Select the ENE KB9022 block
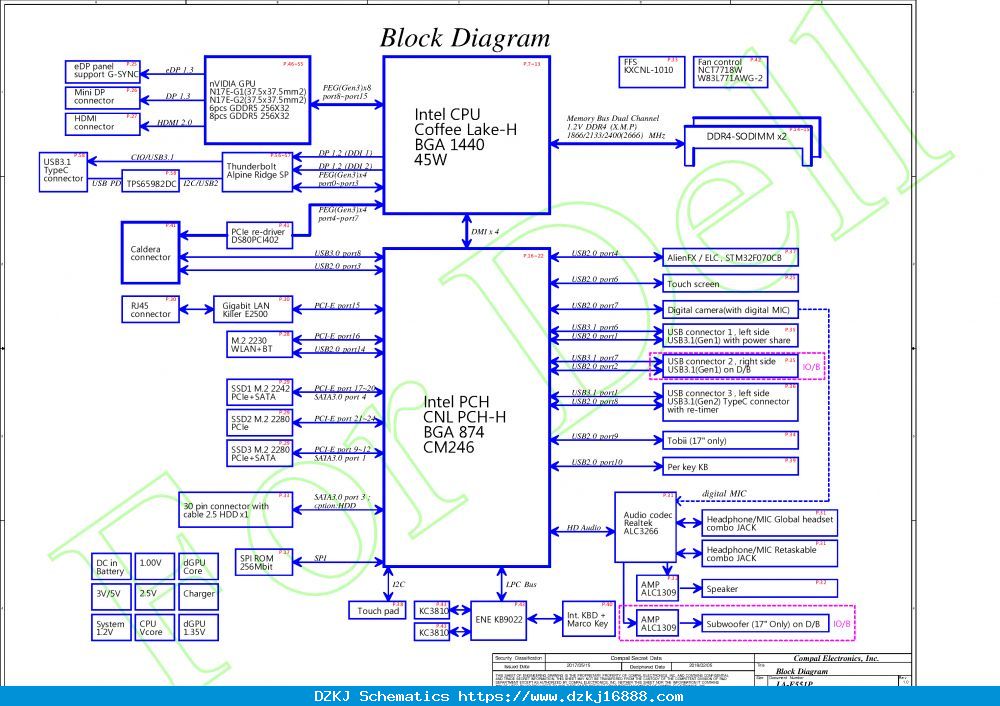1000x706 pixels. 499,620
